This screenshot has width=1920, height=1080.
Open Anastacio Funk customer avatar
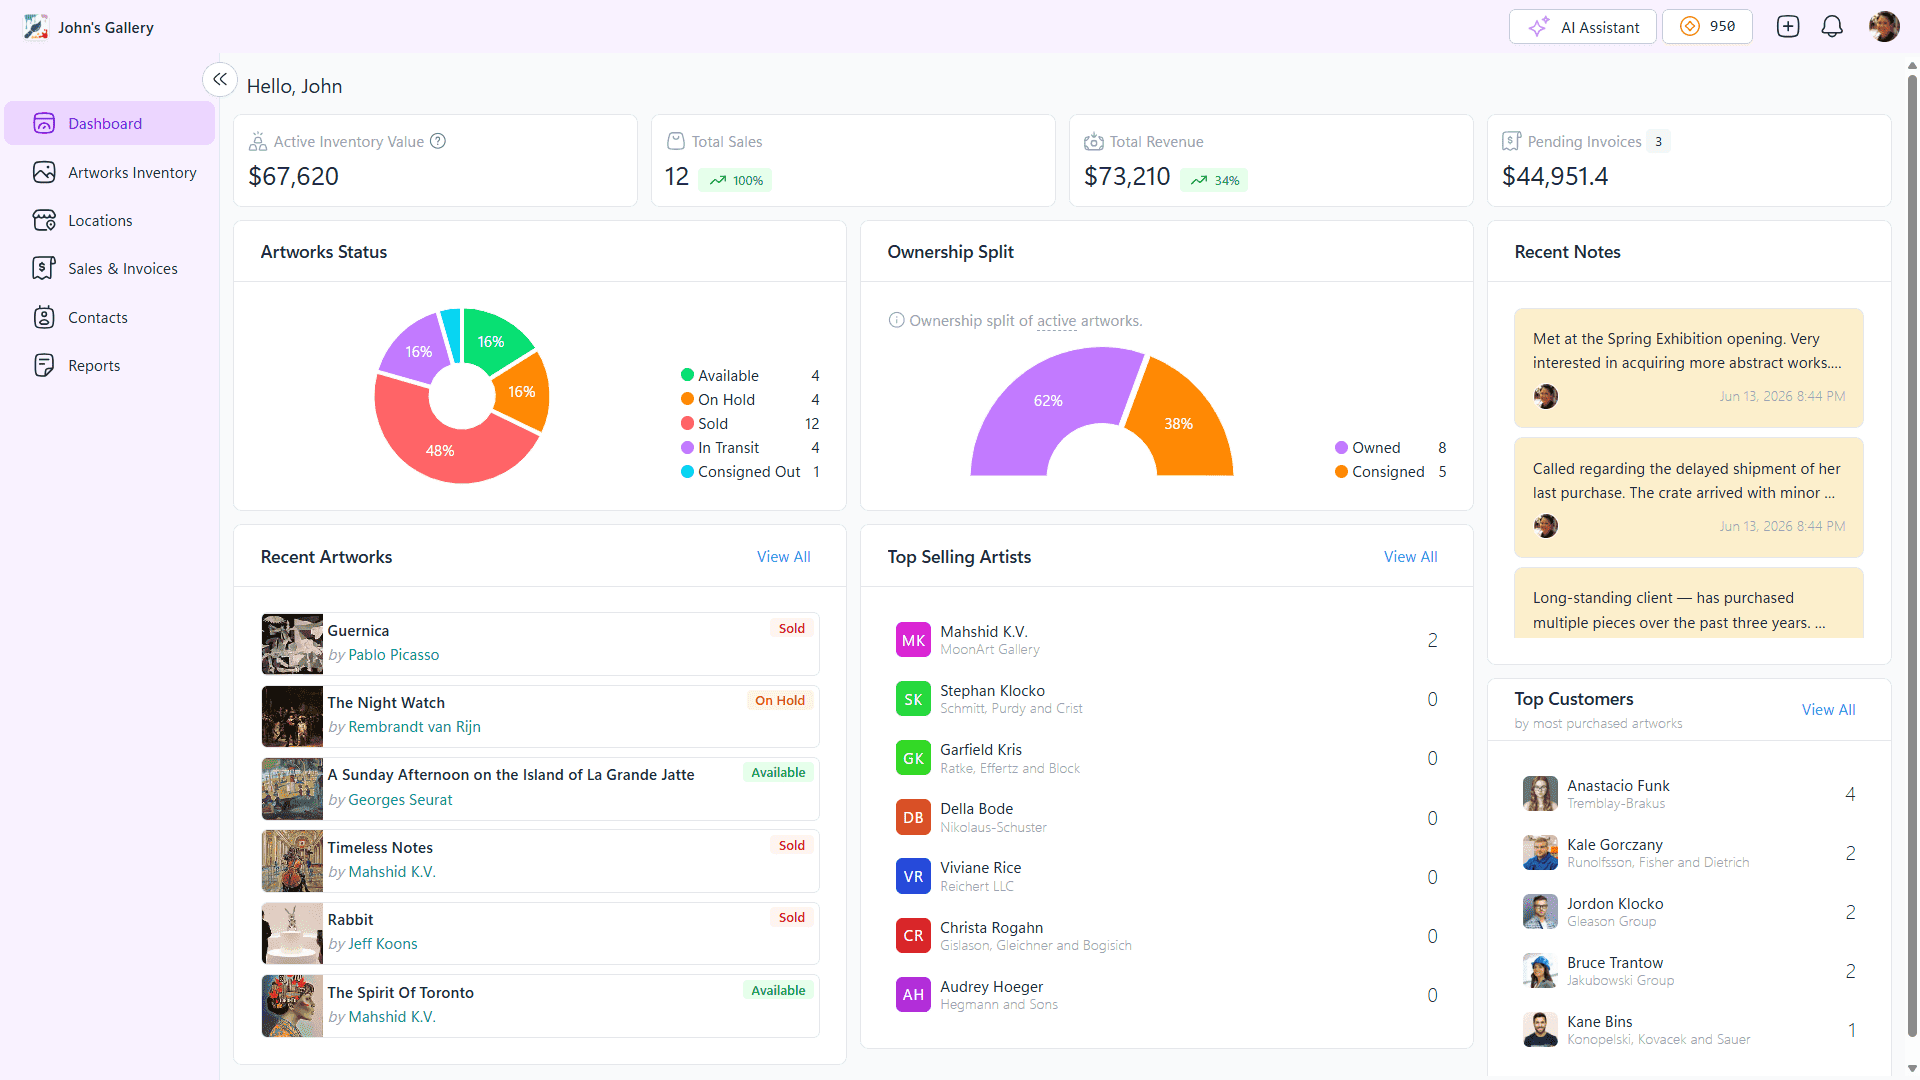1540,793
